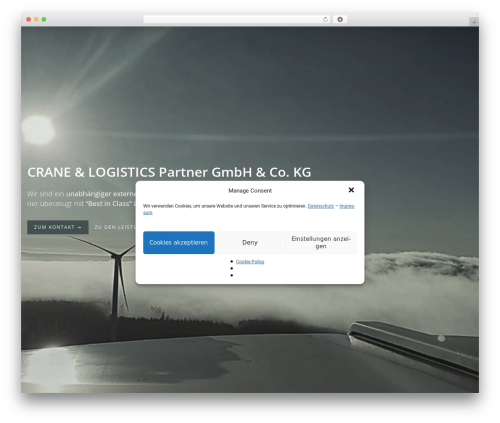This screenshot has width=500, height=423.
Task: Follow the ZU DEN LEISTUNGEN link
Action: tap(115, 227)
